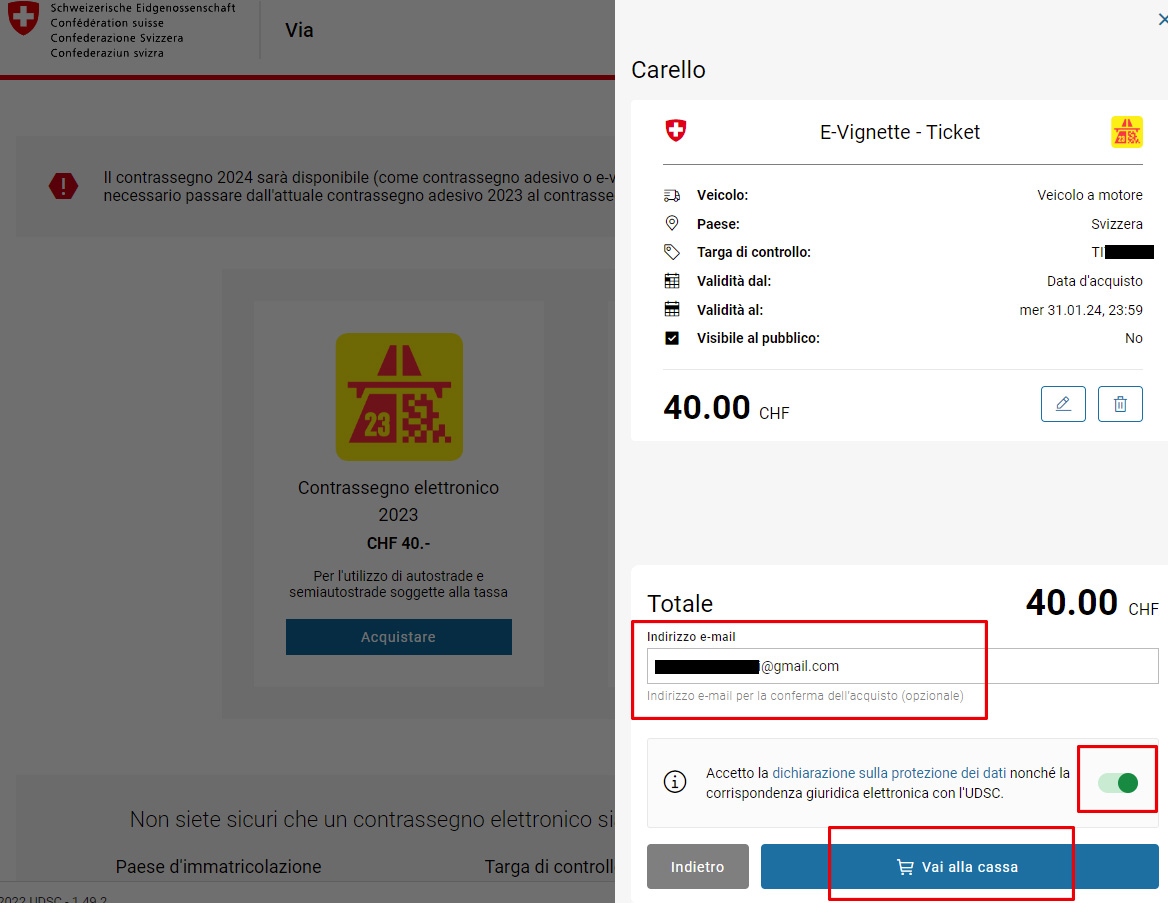The image size is (1168, 903).
Task: Click the large 2023 e-vignette image
Action: [x=399, y=396]
